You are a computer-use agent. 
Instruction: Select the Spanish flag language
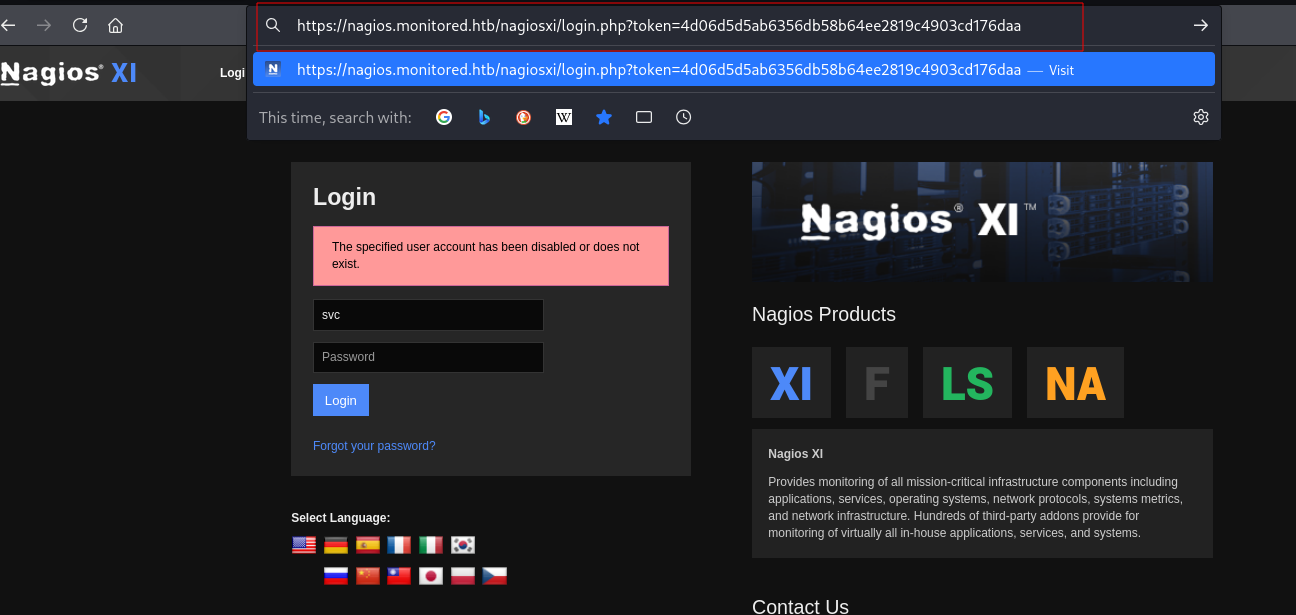[x=368, y=545]
